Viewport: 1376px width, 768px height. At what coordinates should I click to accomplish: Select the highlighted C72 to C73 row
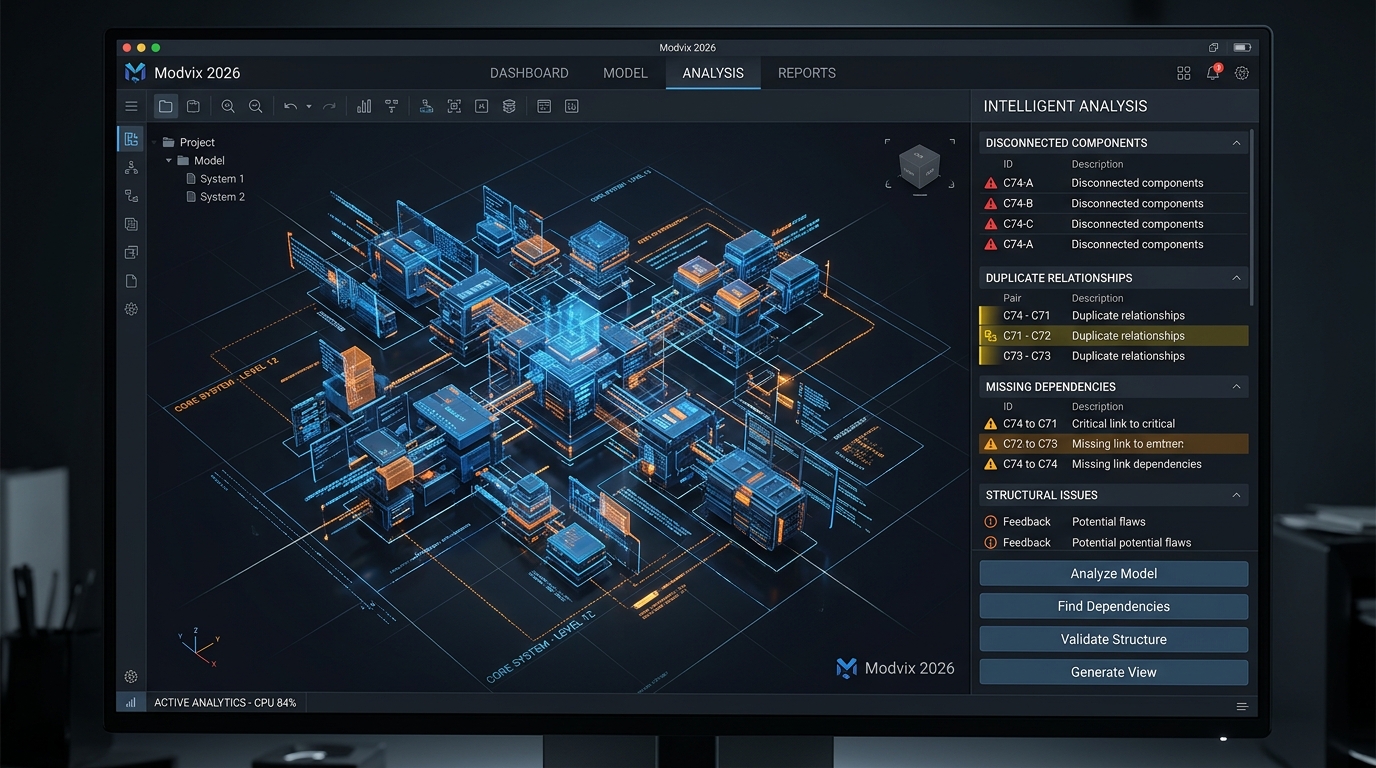pyautogui.click(x=1114, y=444)
